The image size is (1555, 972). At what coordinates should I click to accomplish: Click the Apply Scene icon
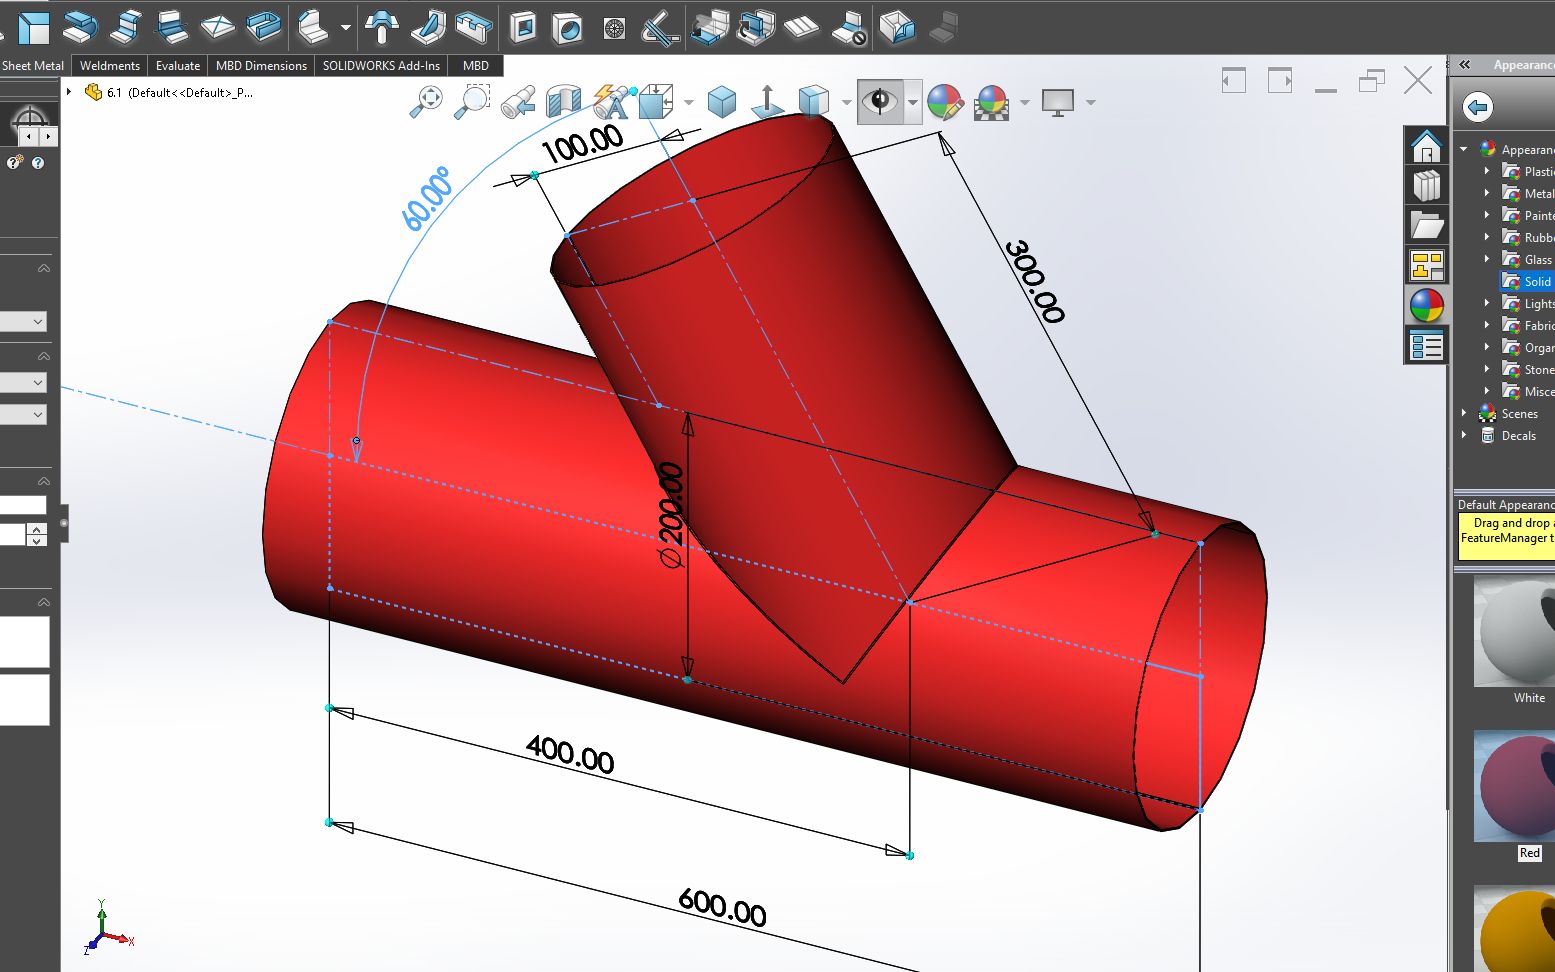pos(994,101)
